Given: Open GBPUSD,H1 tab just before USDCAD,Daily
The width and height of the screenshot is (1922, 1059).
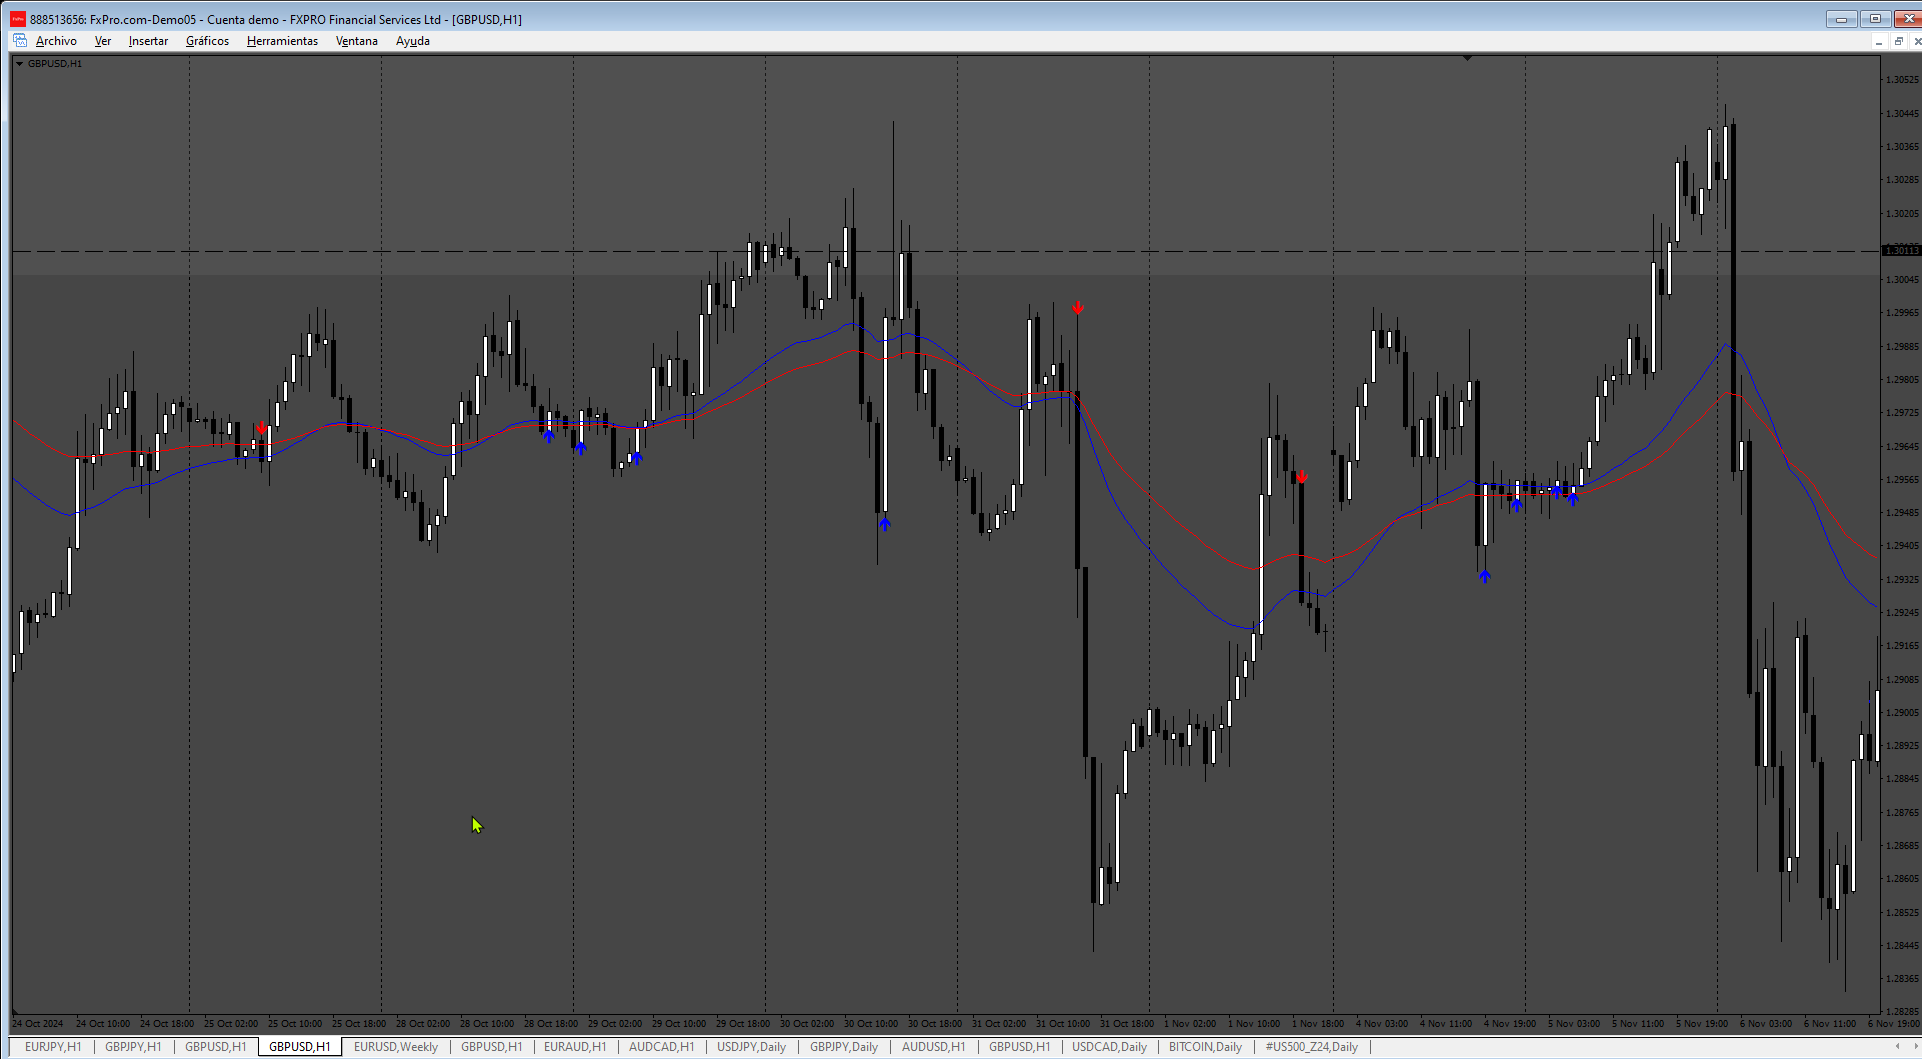Looking at the screenshot, I should [x=1020, y=1047].
